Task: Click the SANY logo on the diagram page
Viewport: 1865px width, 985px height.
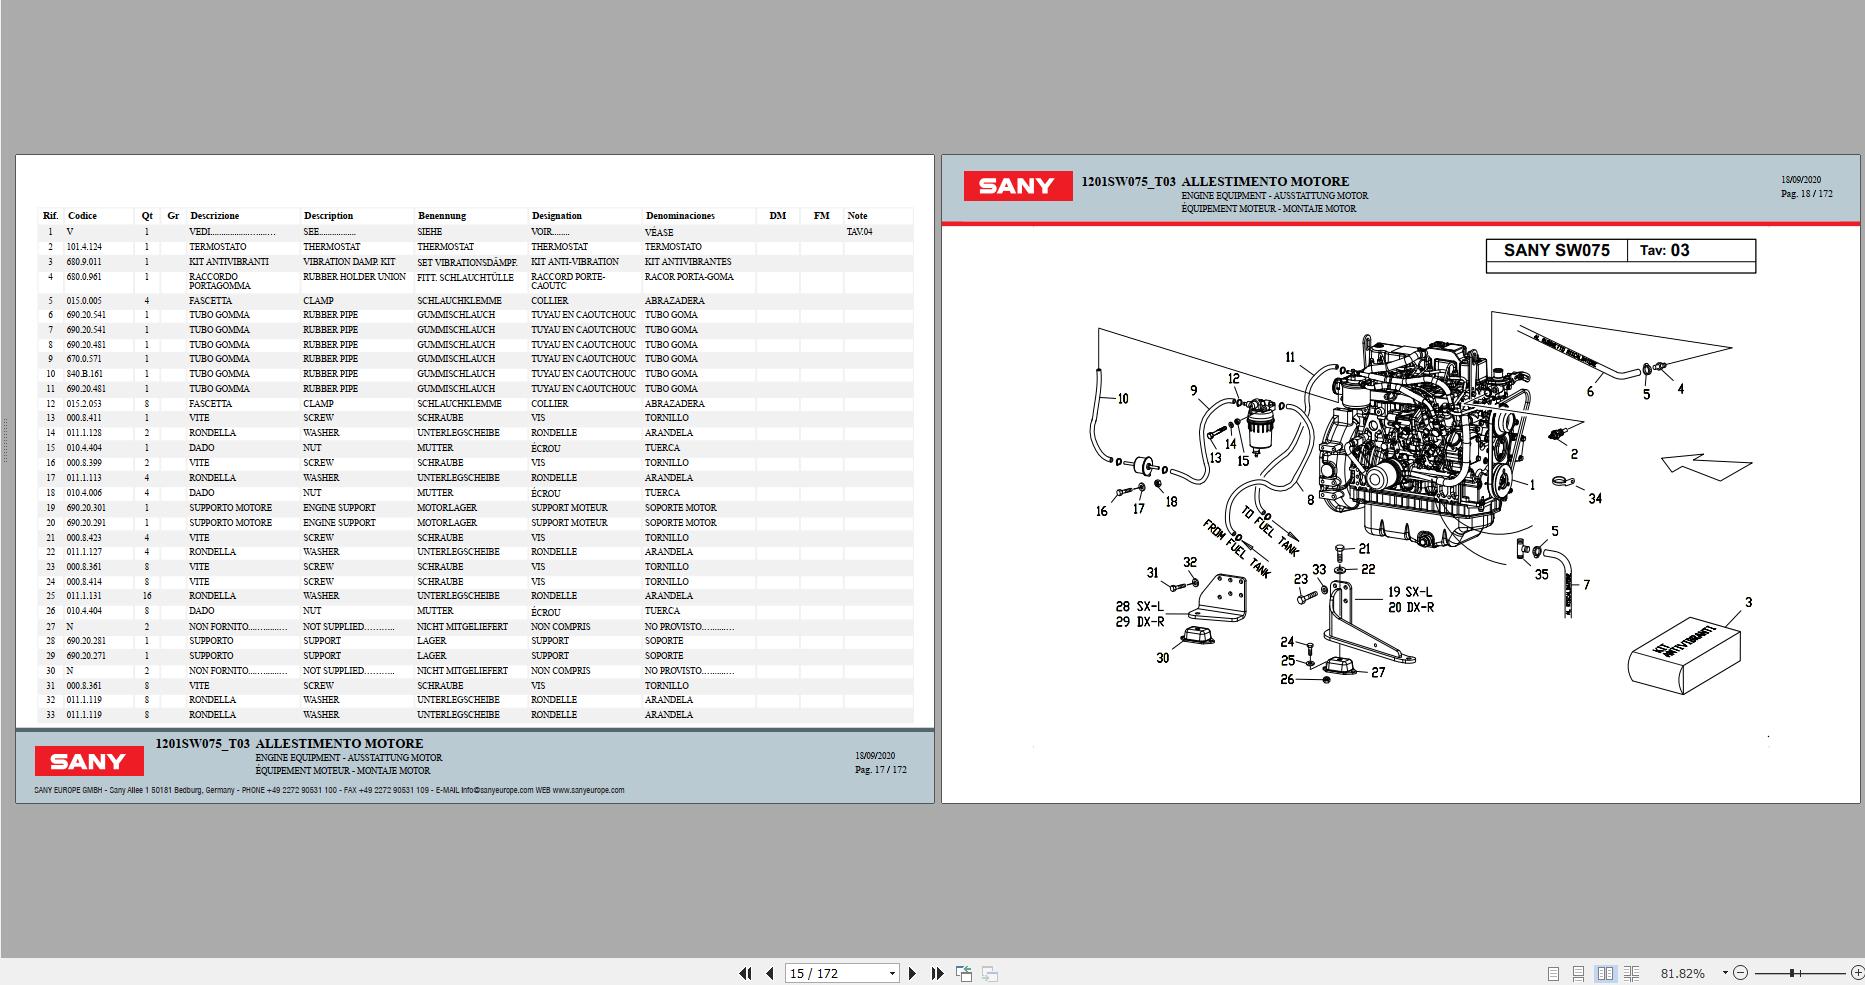Action: [1017, 186]
